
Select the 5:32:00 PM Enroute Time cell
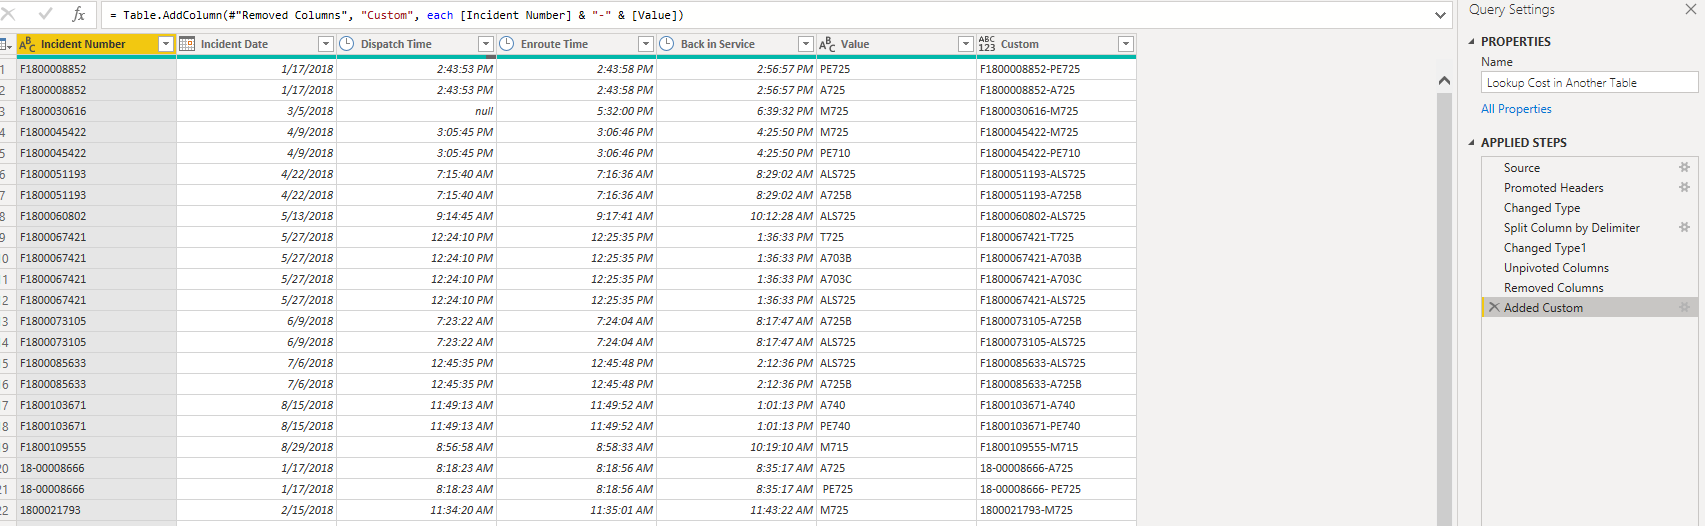pos(576,111)
